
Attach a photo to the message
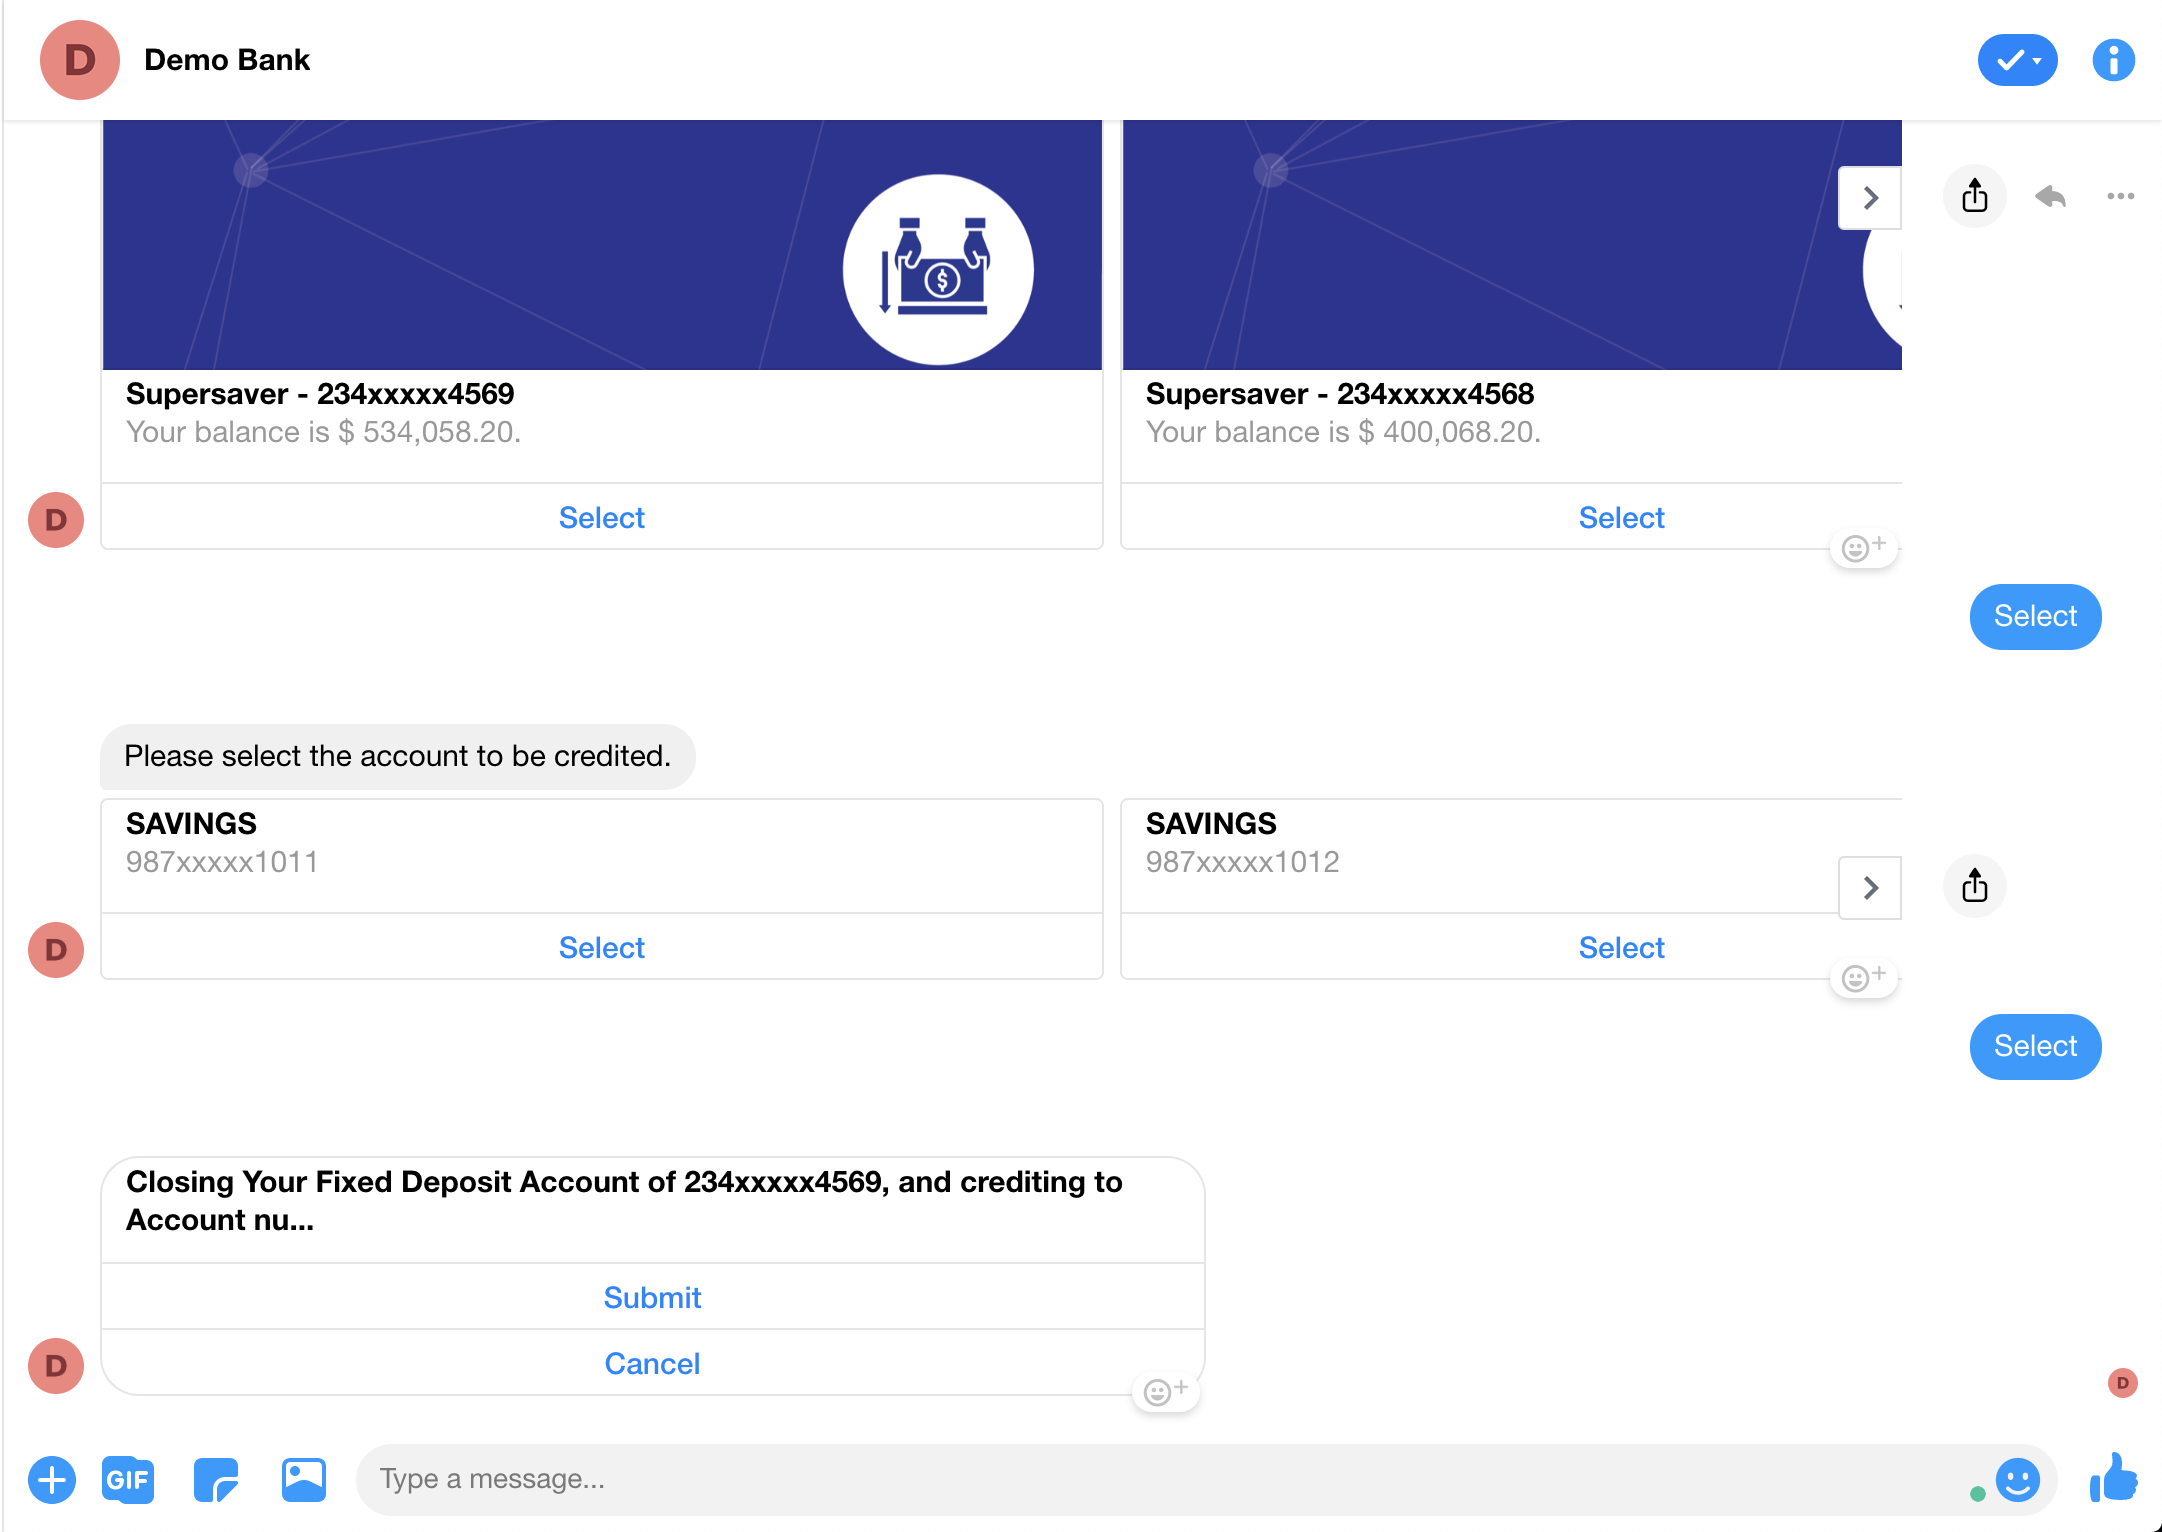[x=304, y=1480]
